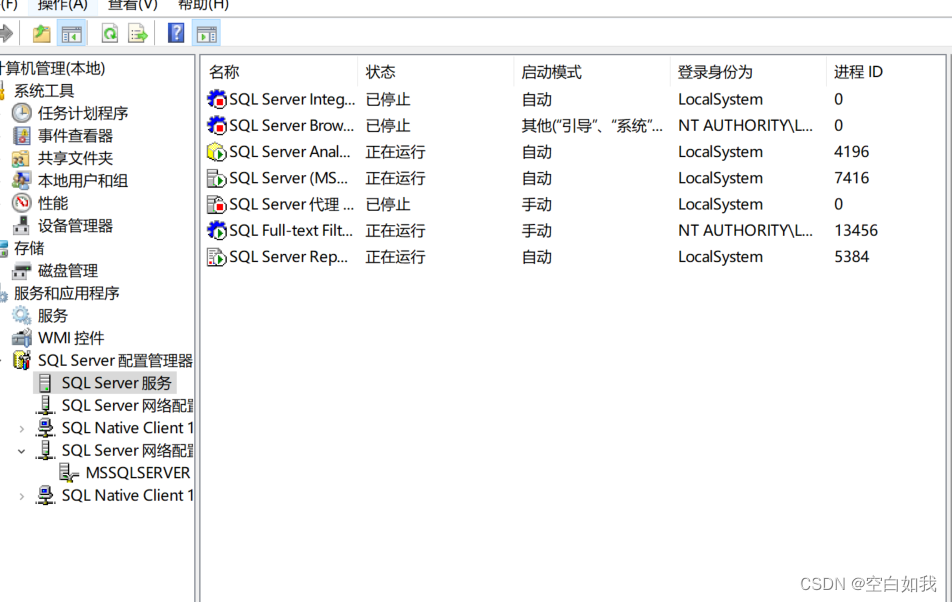Select the SQL Server Brow... service icon
This screenshot has width=952, height=602.
217,126
